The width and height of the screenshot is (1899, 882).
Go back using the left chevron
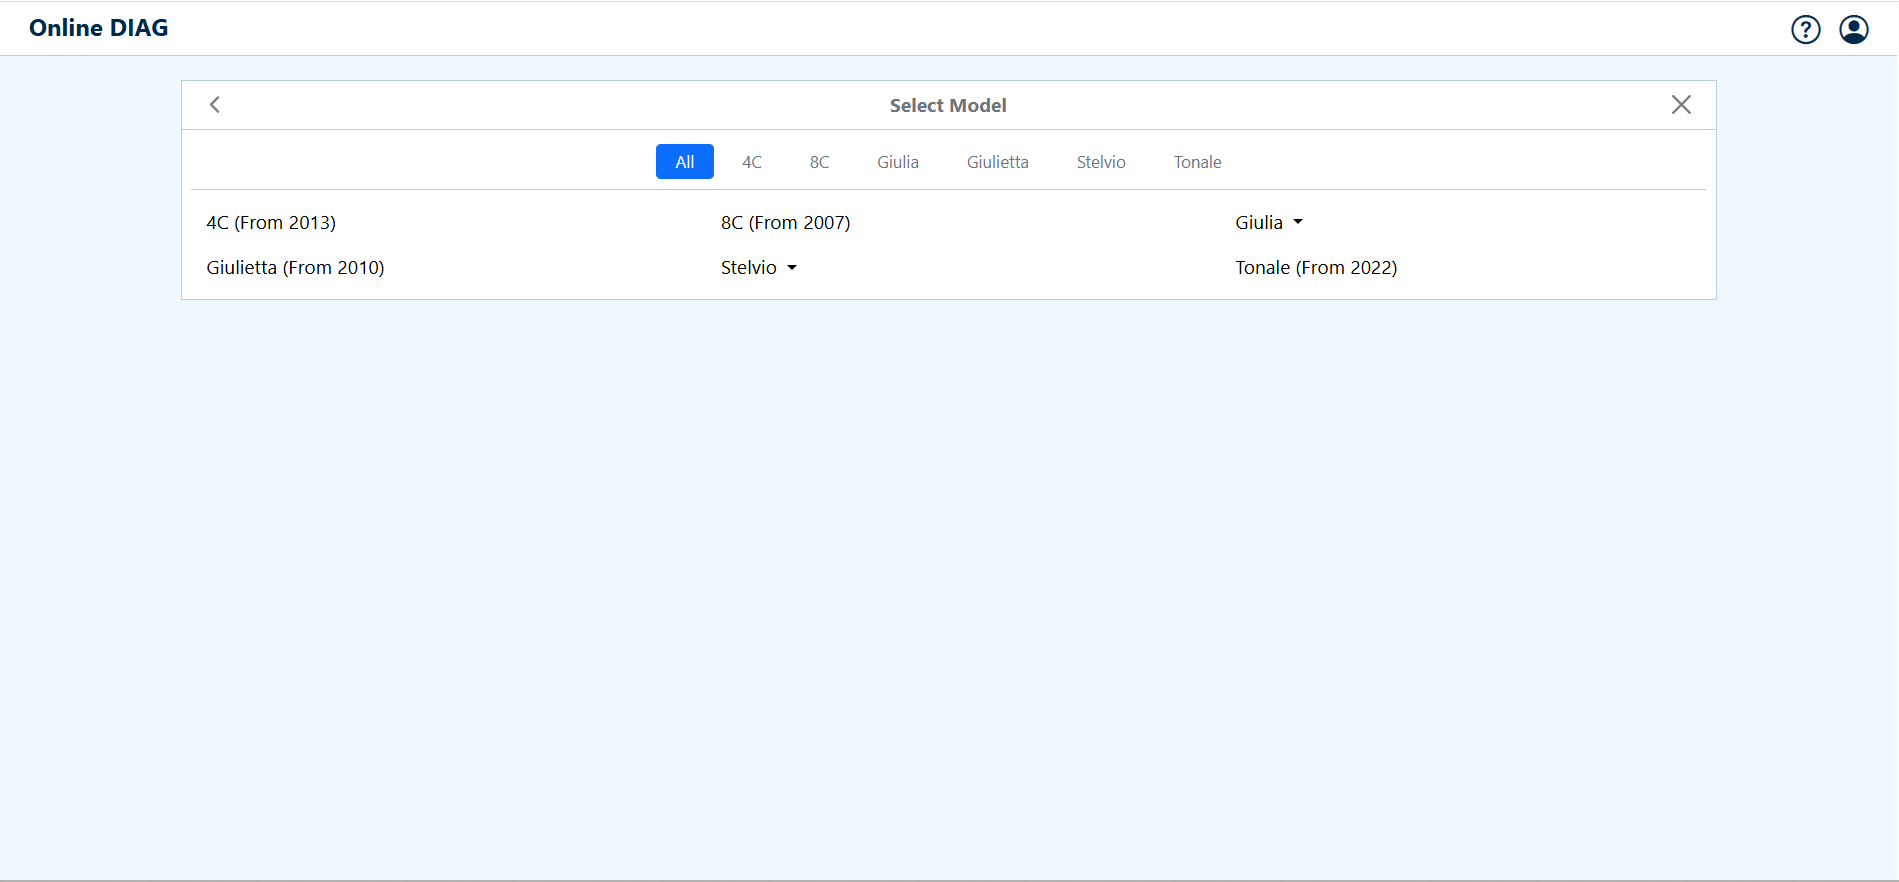[215, 105]
